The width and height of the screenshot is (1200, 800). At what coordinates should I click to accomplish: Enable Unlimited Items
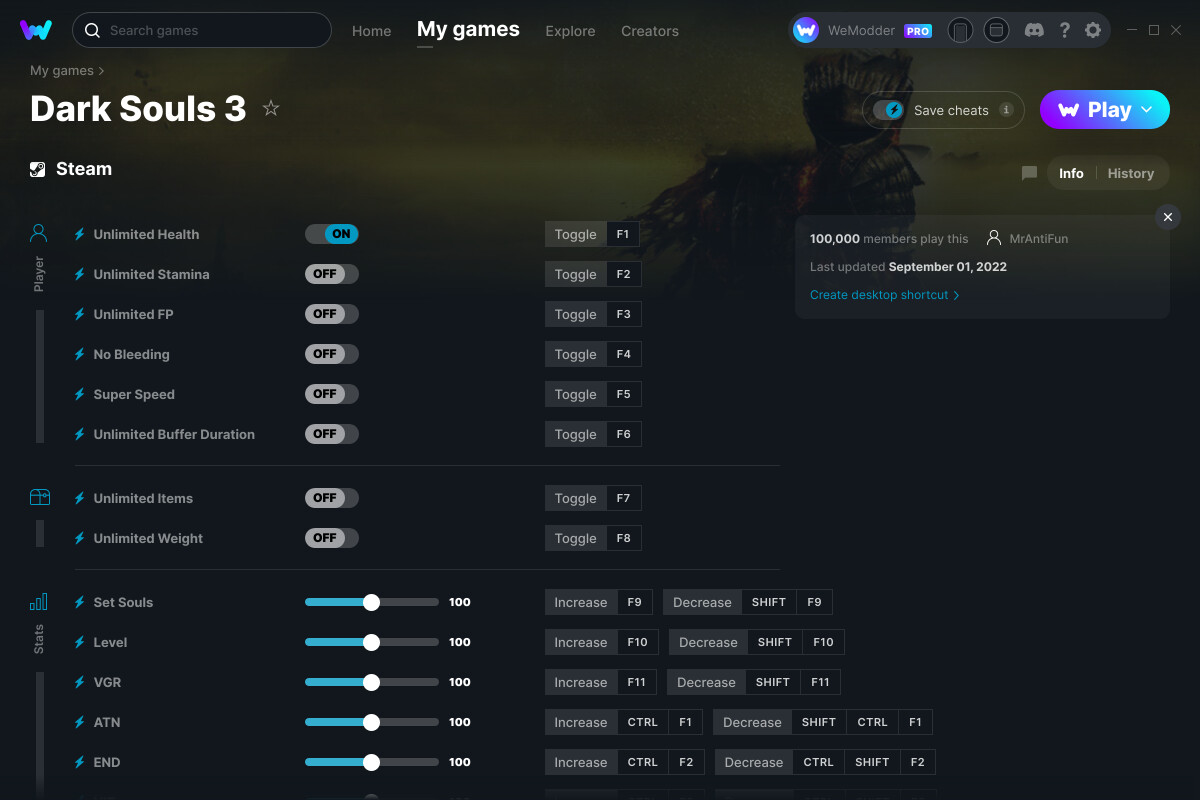pyautogui.click(x=331, y=497)
